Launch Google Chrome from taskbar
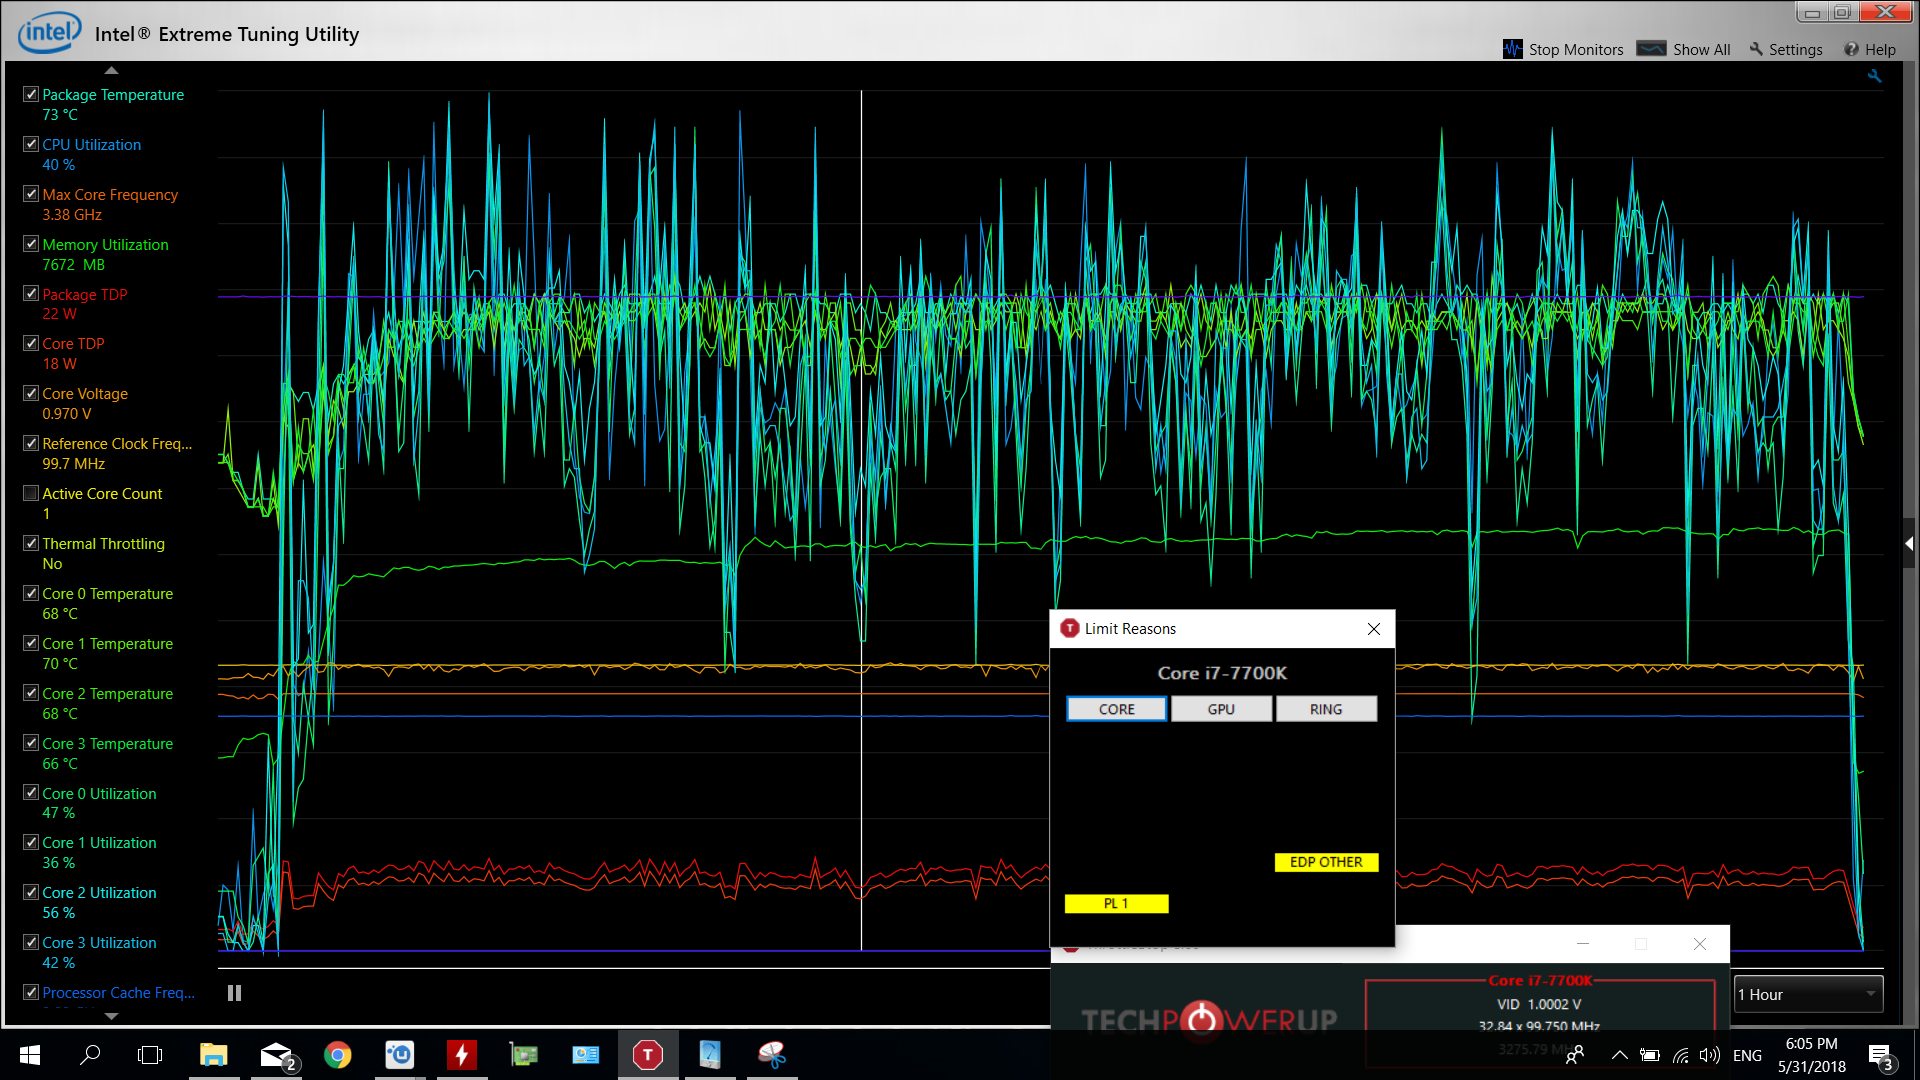Image resolution: width=1920 pixels, height=1080 pixels. pyautogui.click(x=338, y=1055)
